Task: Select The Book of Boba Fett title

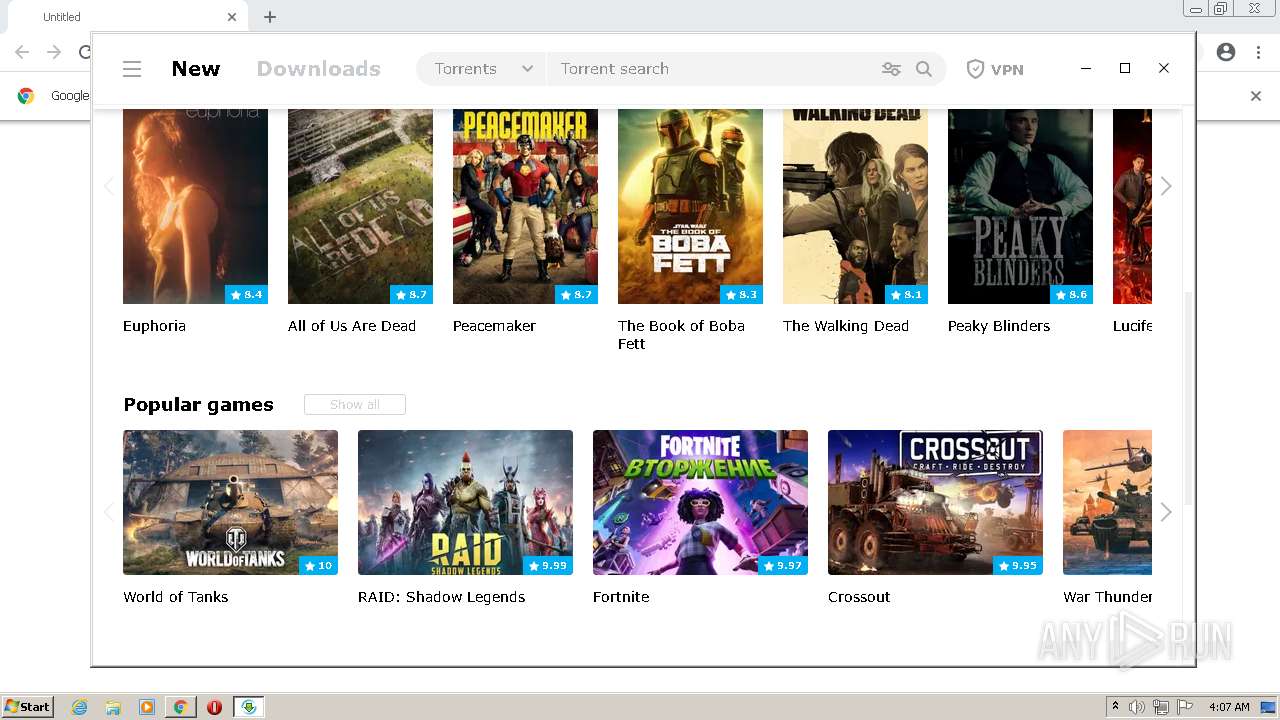Action: coord(681,335)
